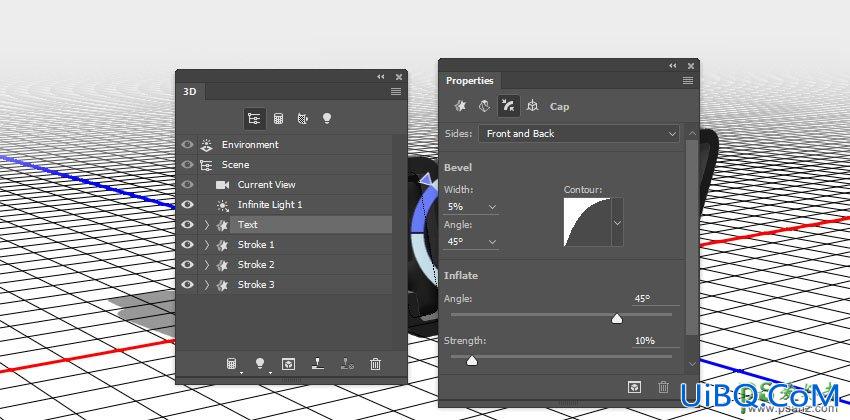The image size is (850, 420).
Task: Hide the Stroke 2 mesh
Action: (187, 264)
